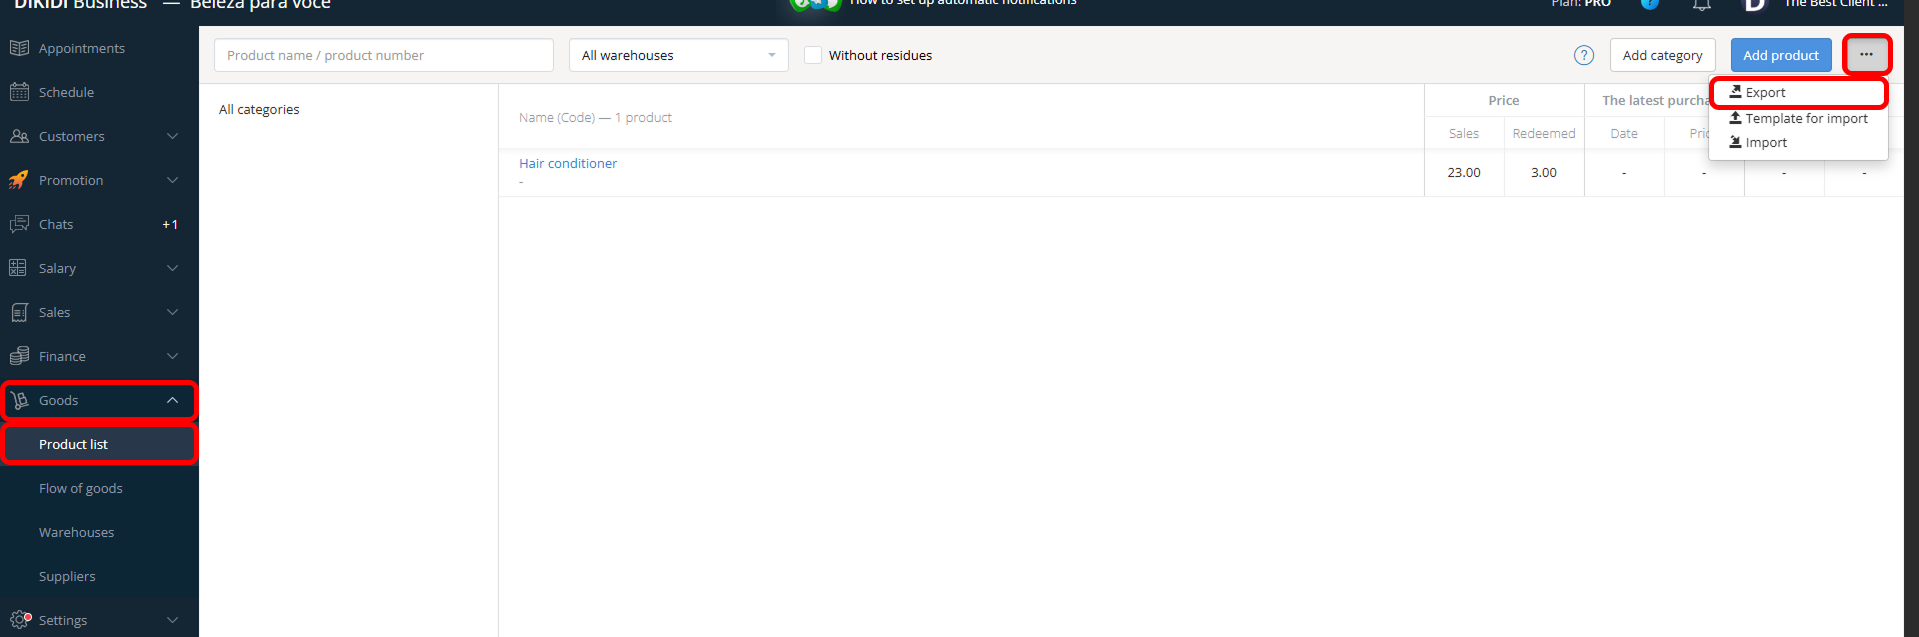Click the Add product button
The width and height of the screenshot is (1919, 637).
pos(1780,55)
